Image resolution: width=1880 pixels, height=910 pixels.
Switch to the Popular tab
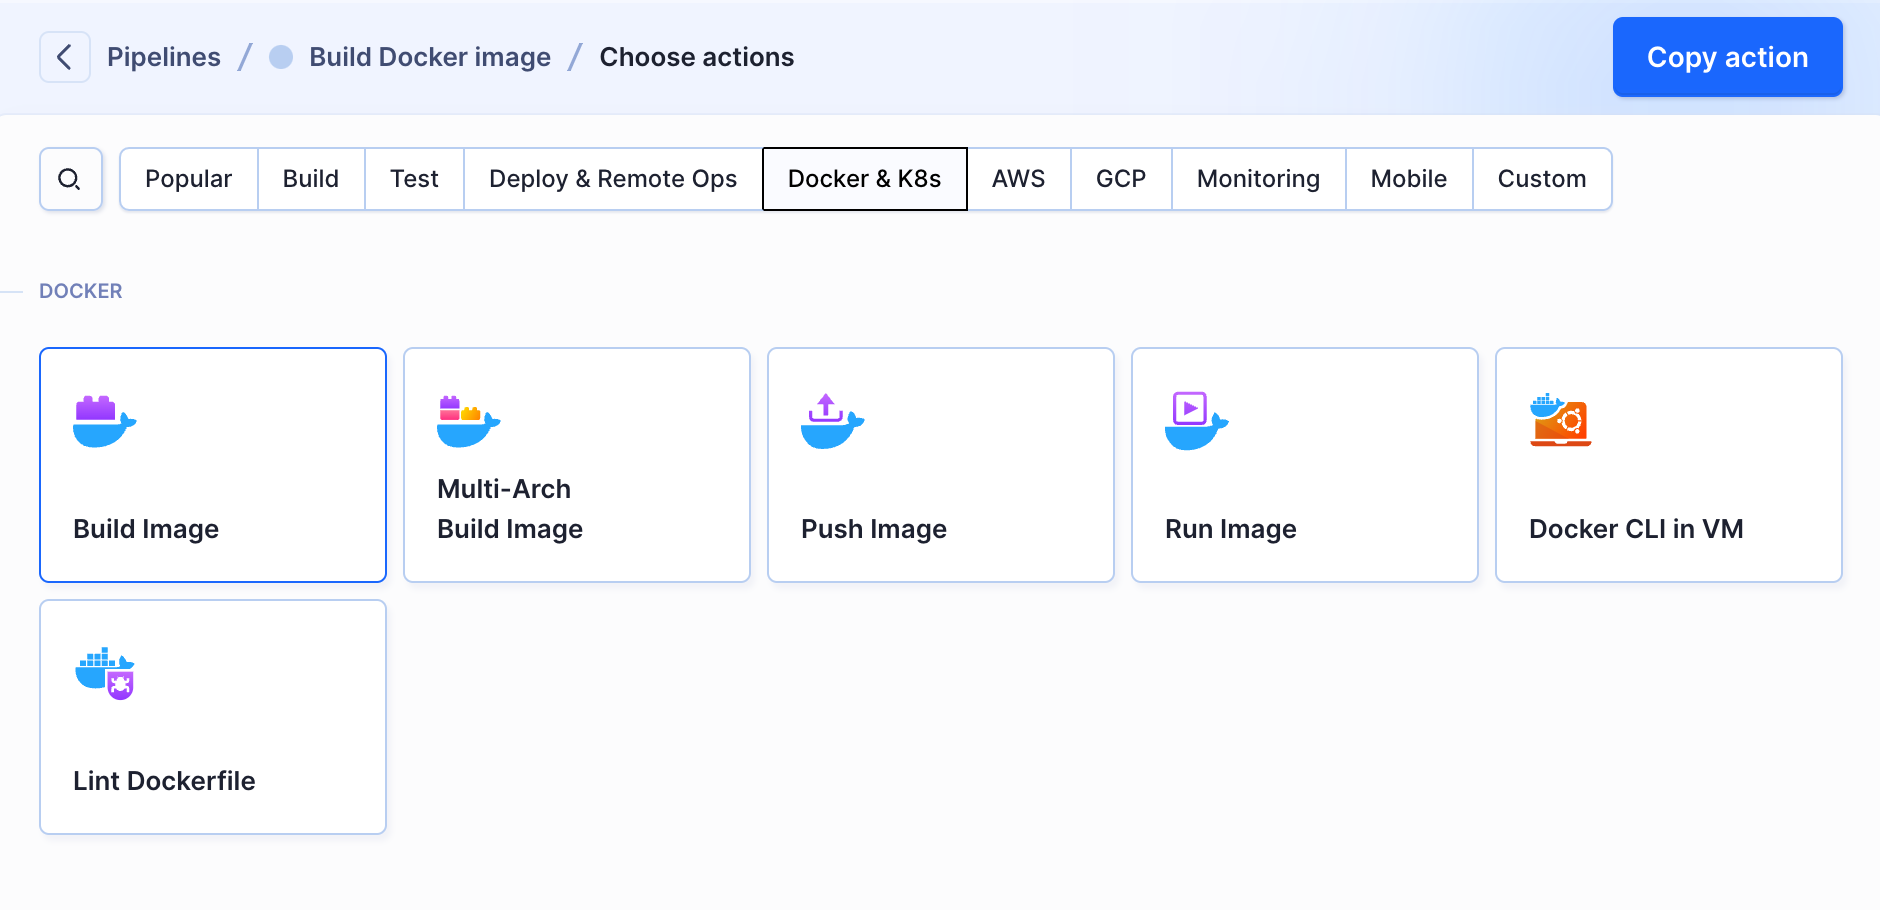(x=189, y=179)
